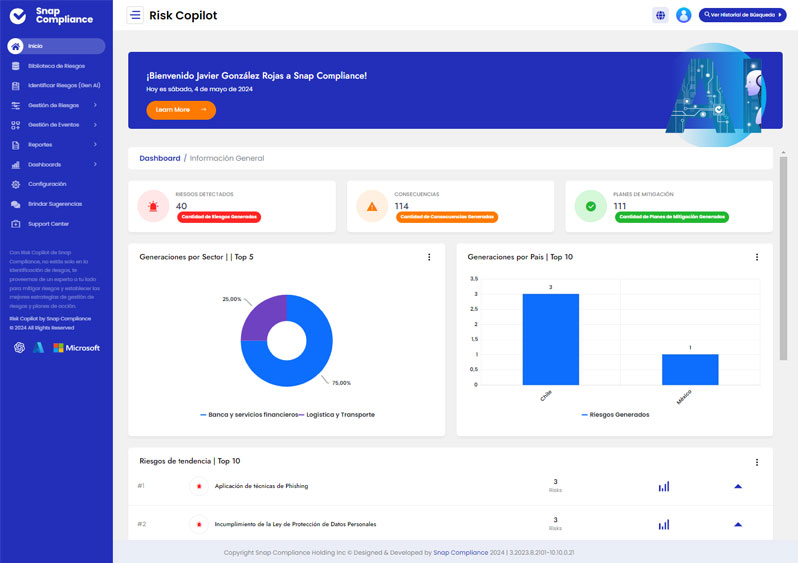
Task: Expand Reportes chevron
Action: pyautogui.click(x=95, y=145)
